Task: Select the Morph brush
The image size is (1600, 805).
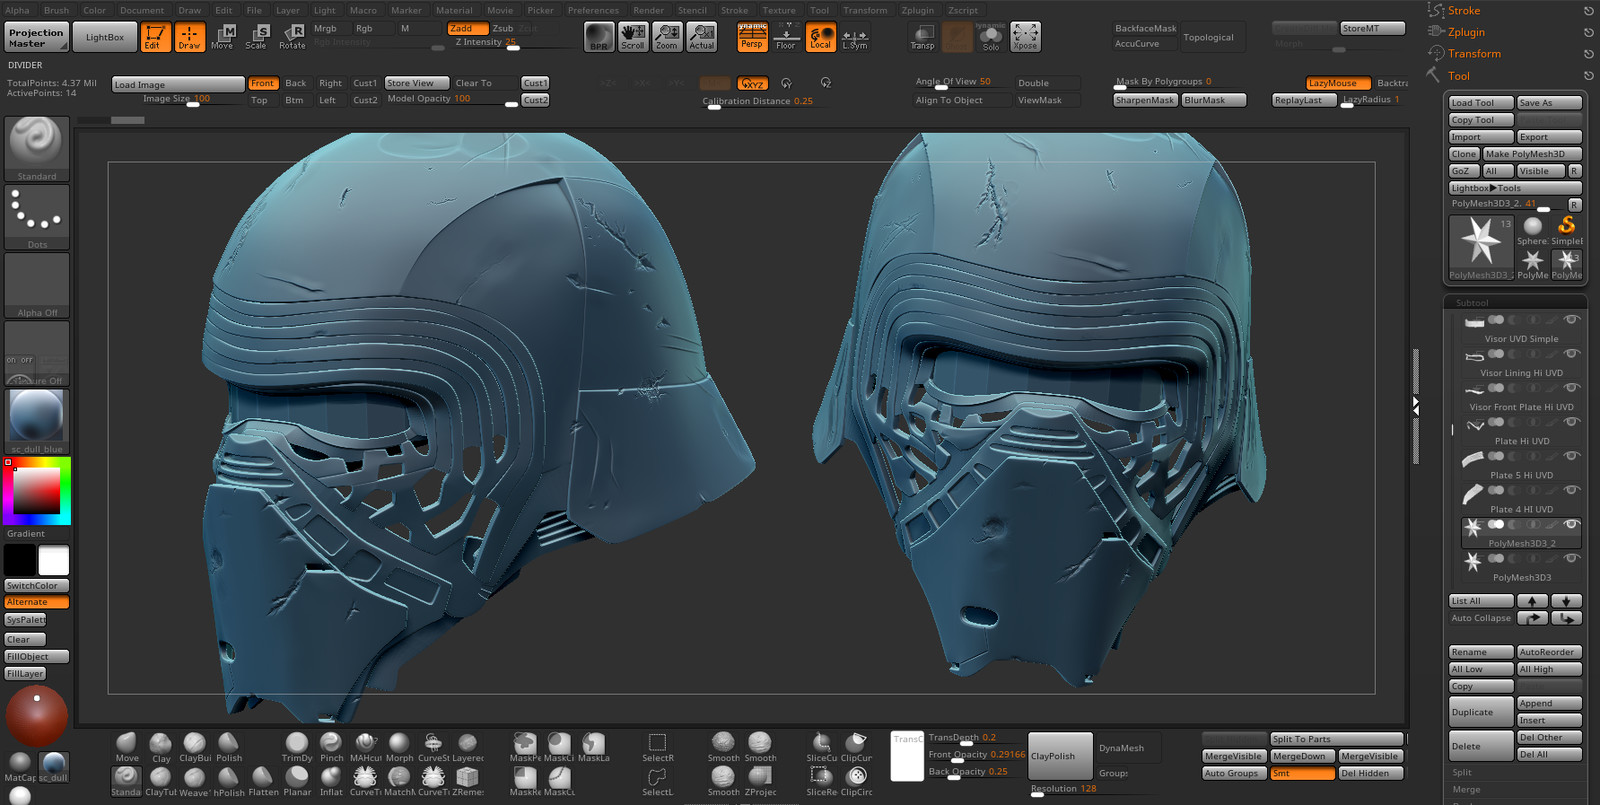Action: click(399, 747)
